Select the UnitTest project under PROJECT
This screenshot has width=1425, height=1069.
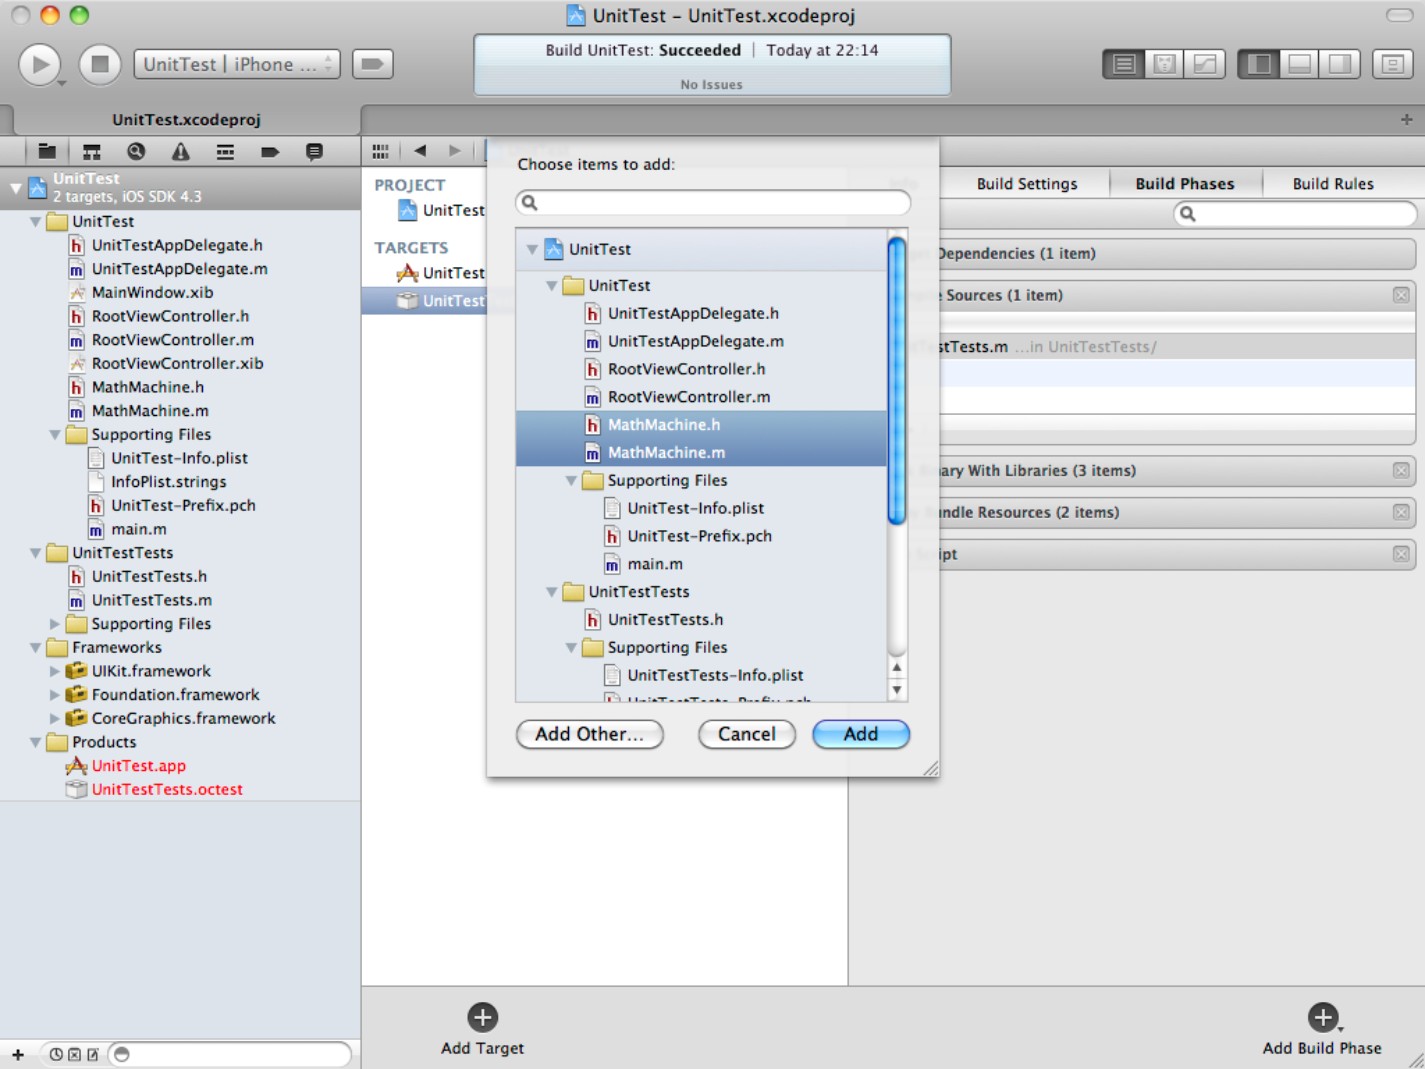441,210
